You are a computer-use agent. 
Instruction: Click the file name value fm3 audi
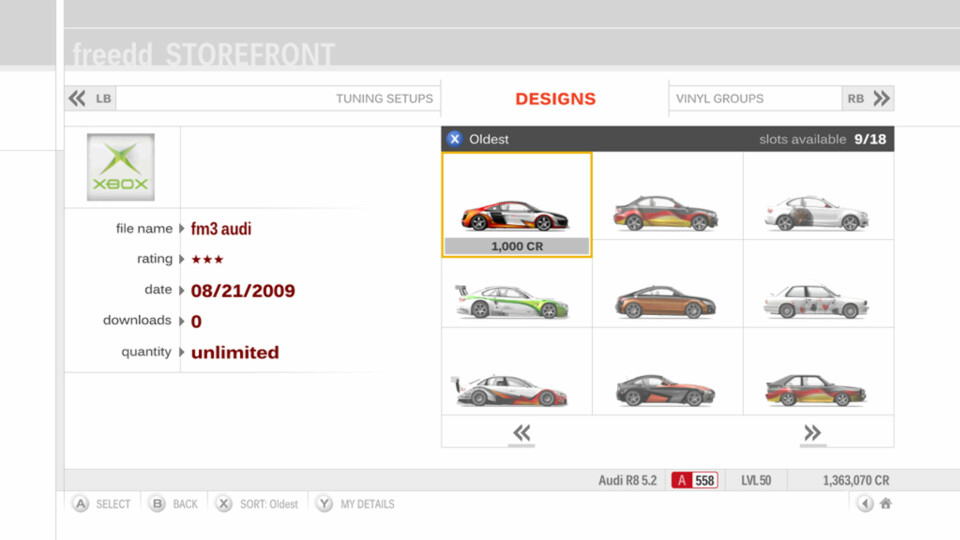221,229
